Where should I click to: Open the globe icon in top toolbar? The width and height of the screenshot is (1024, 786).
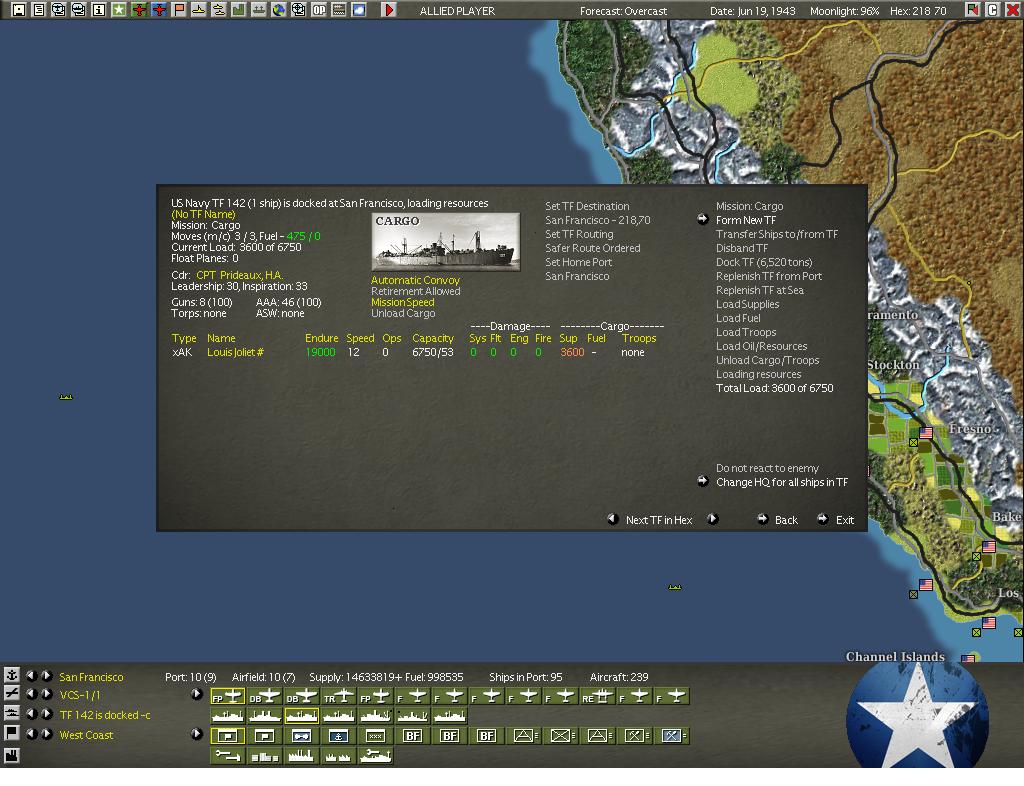click(278, 10)
